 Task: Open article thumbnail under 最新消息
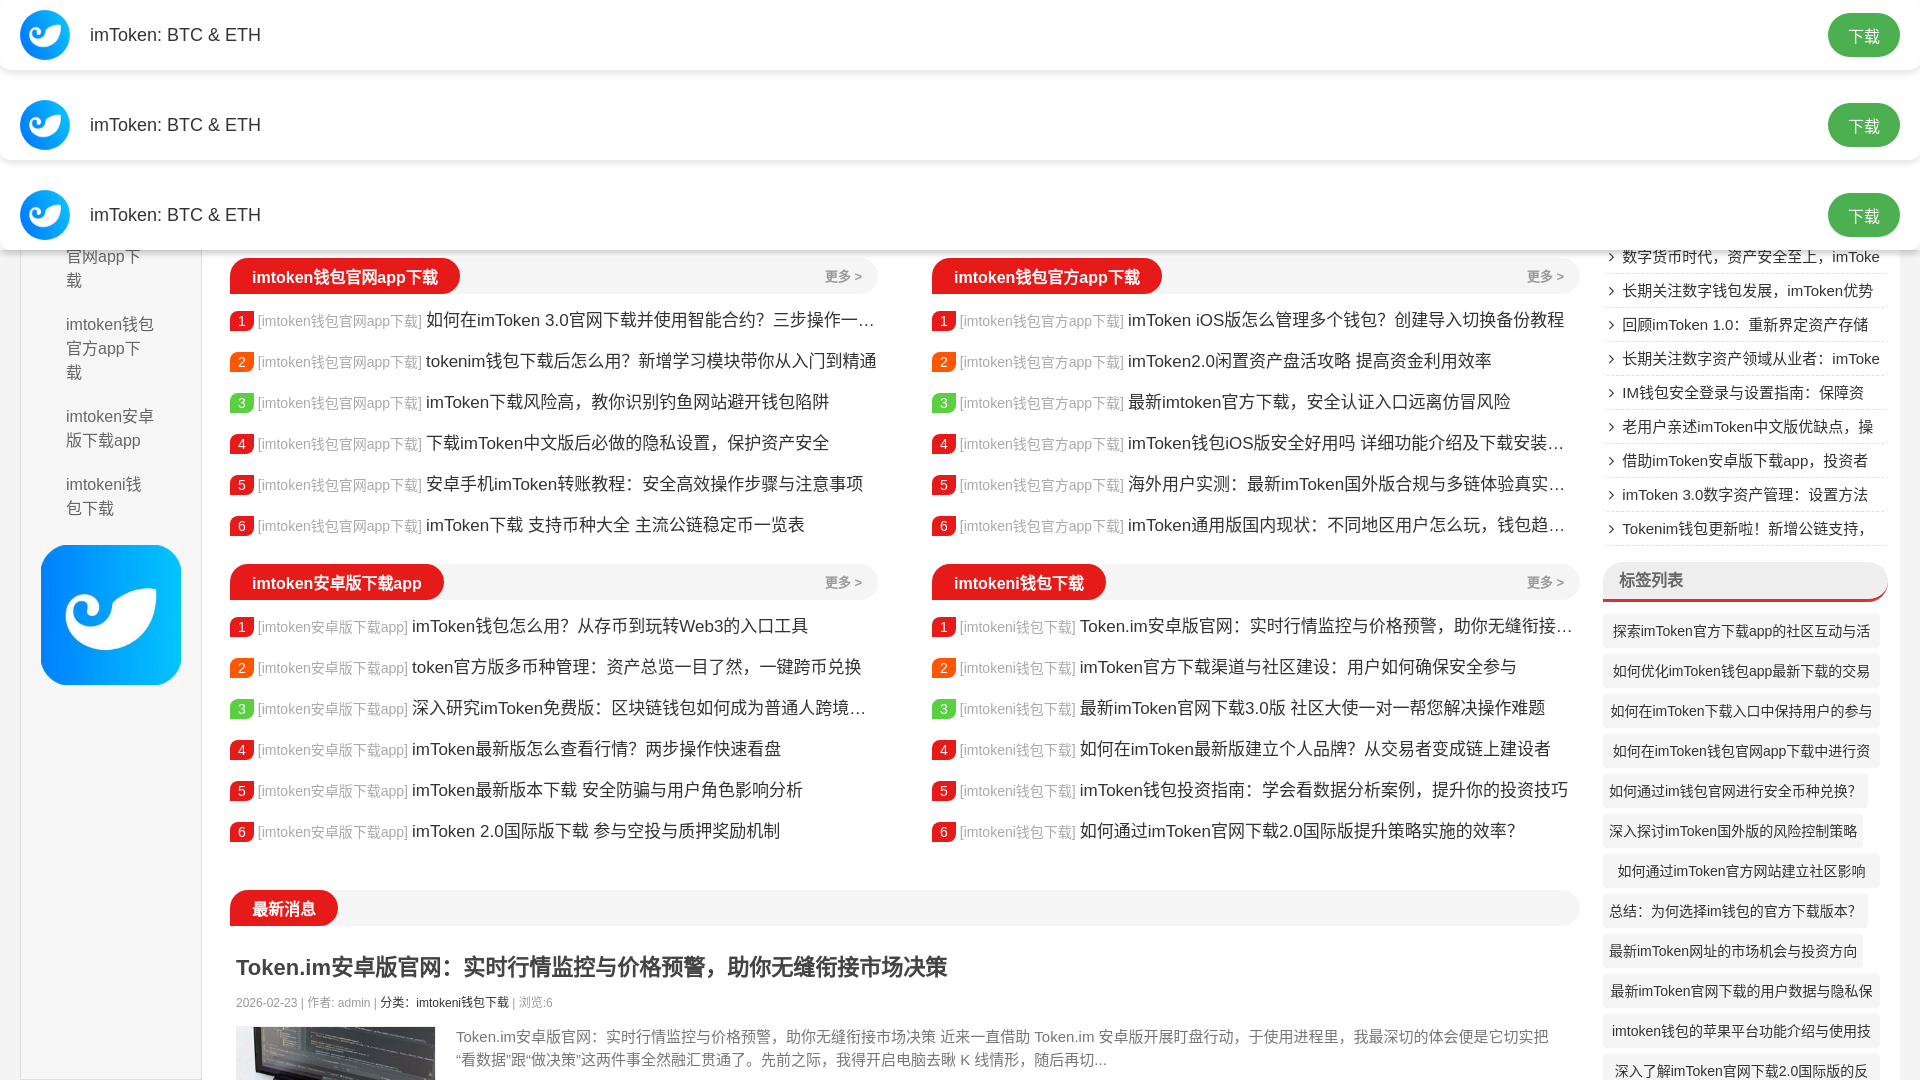(x=335, y=1053)
